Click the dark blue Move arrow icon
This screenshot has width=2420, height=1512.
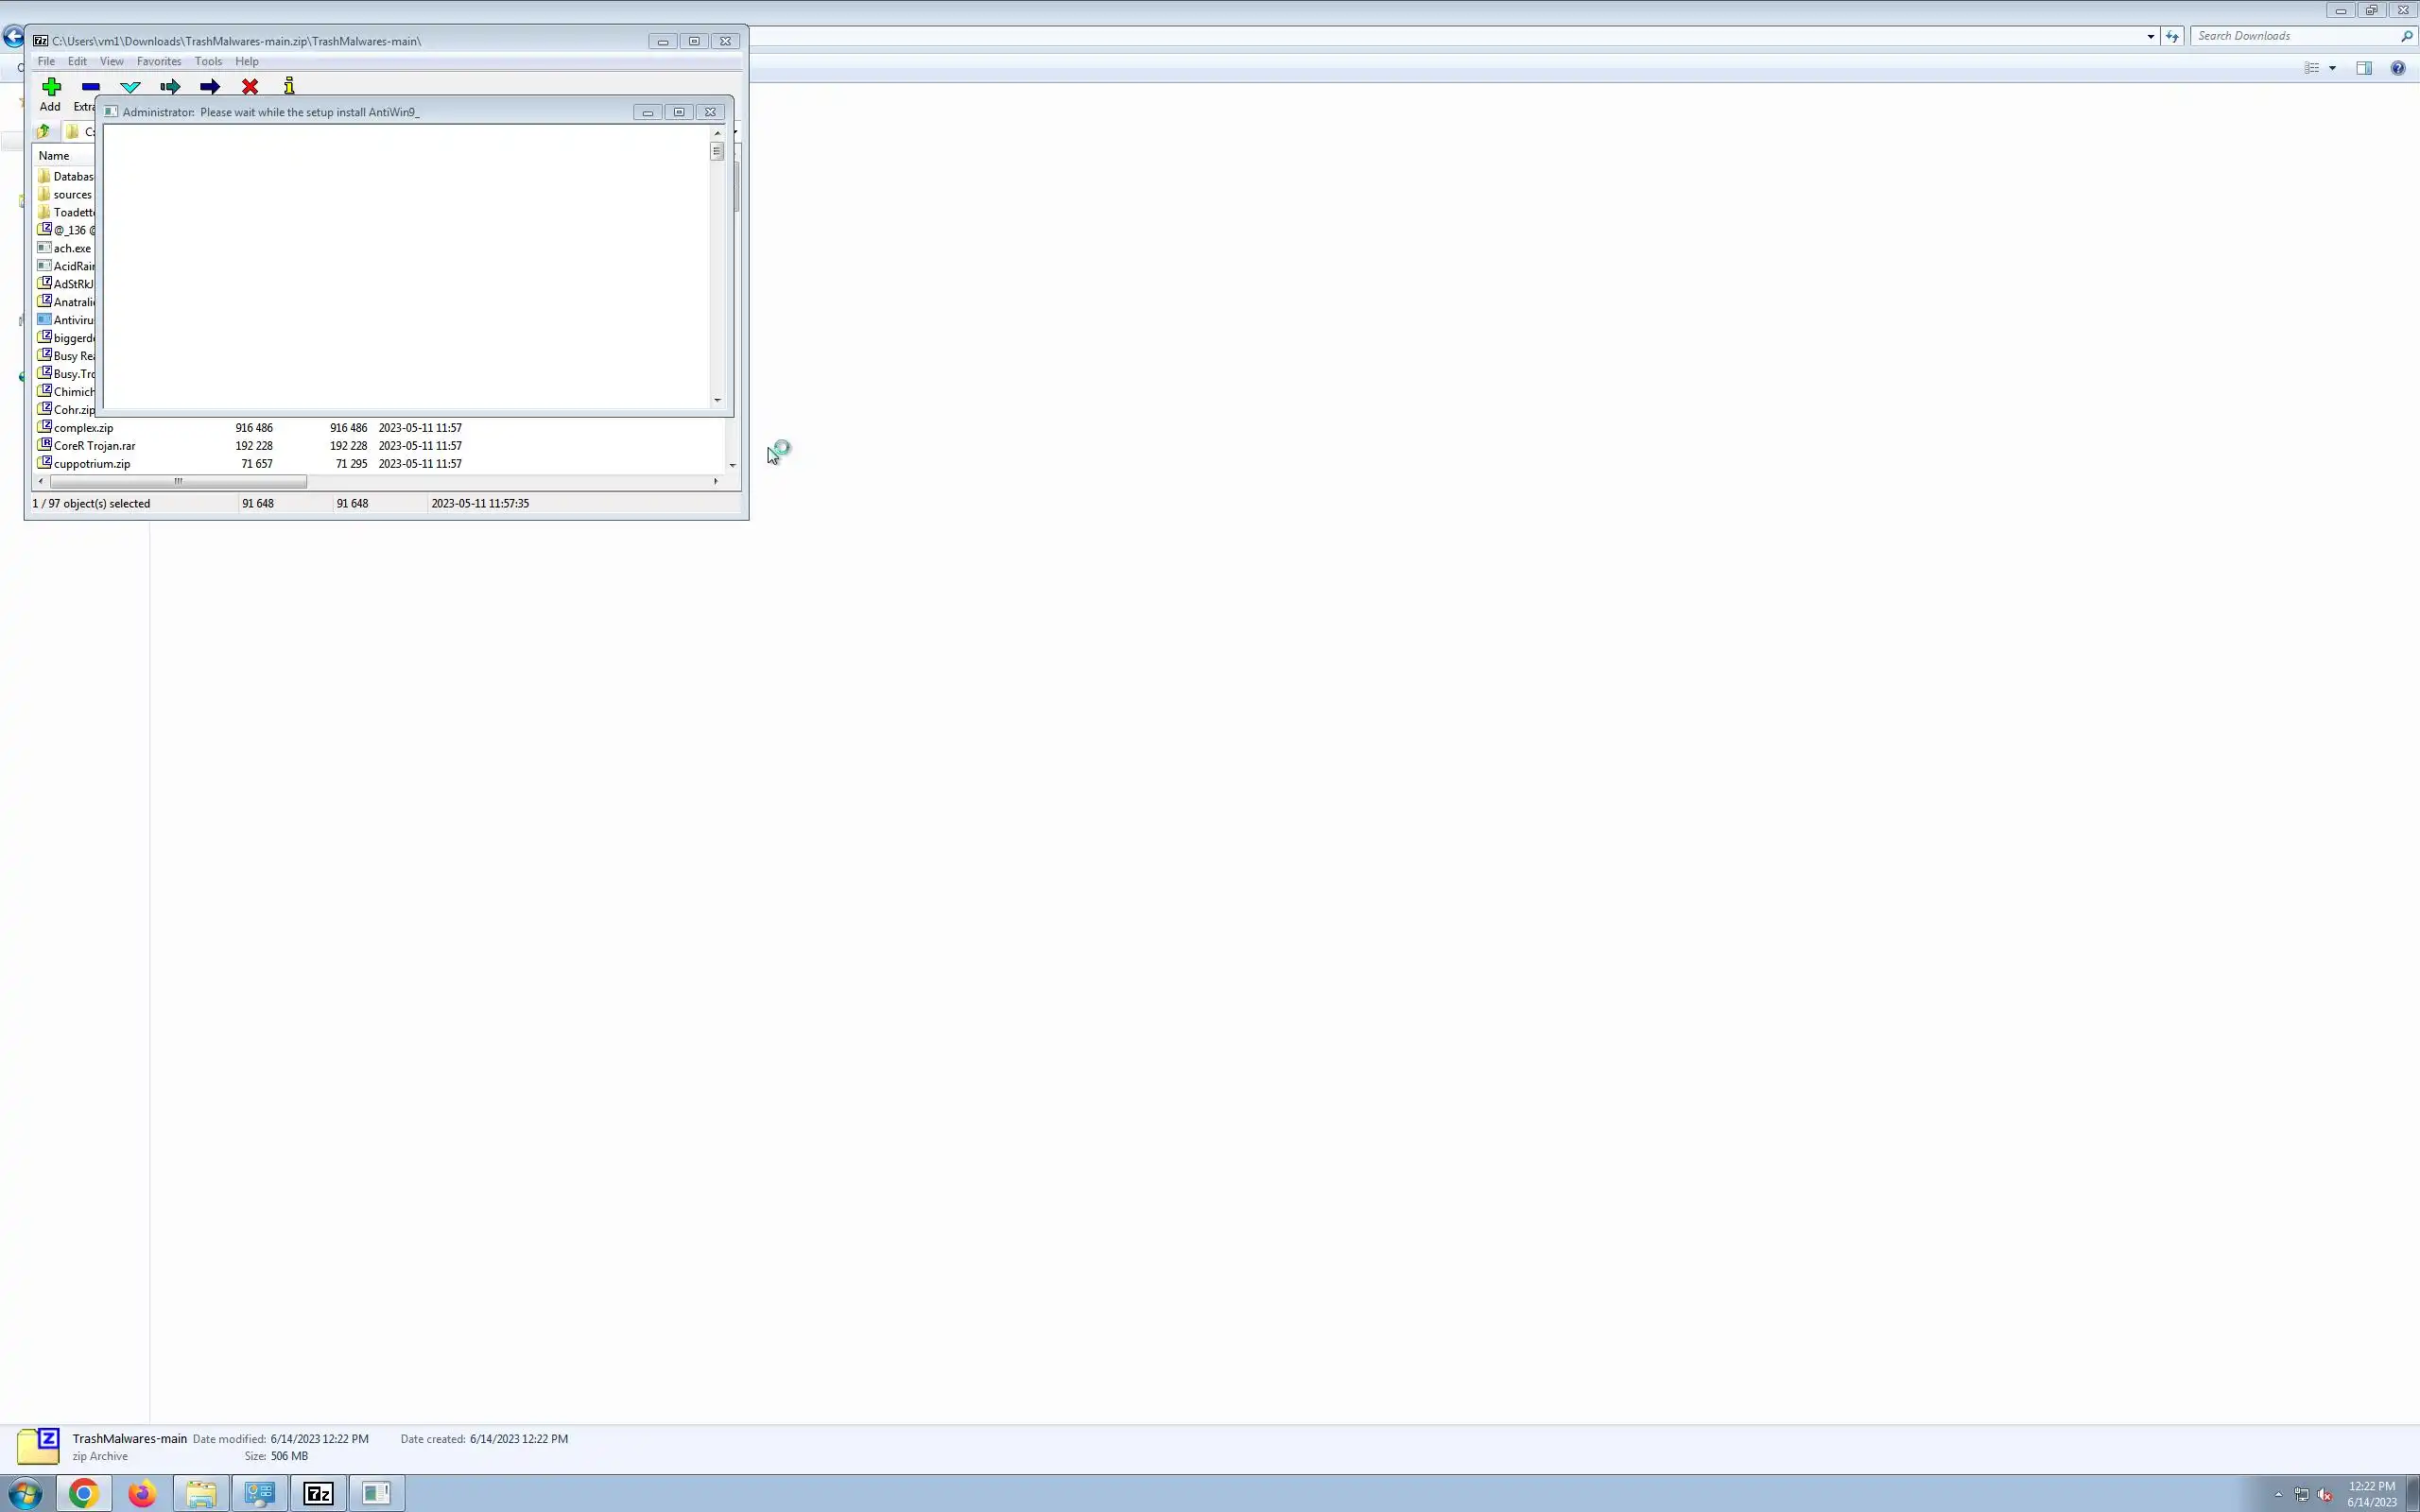pyautogui.click(x=210, y=87)
